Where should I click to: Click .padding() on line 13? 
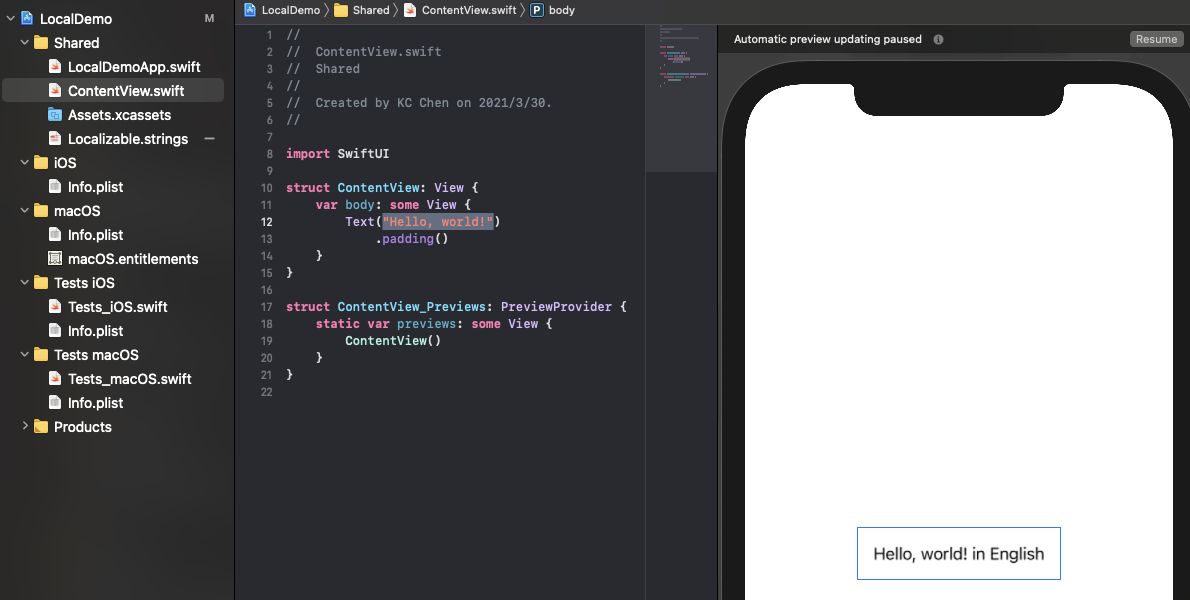(412, 239)
